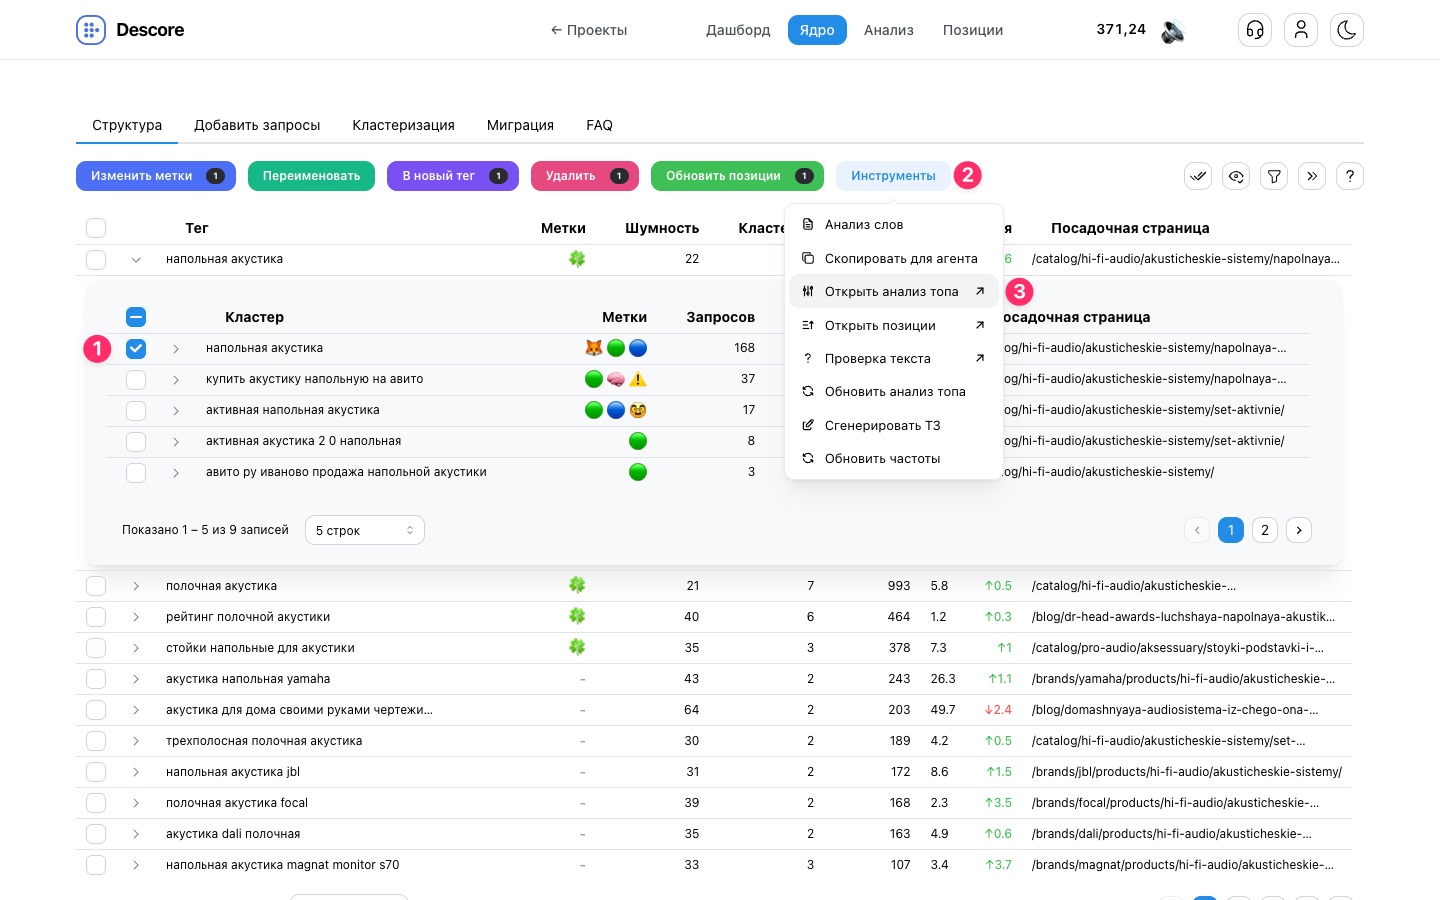Select Анализ слов menu item
This screenshot has height=900, width=1440.
click(894, 225)
